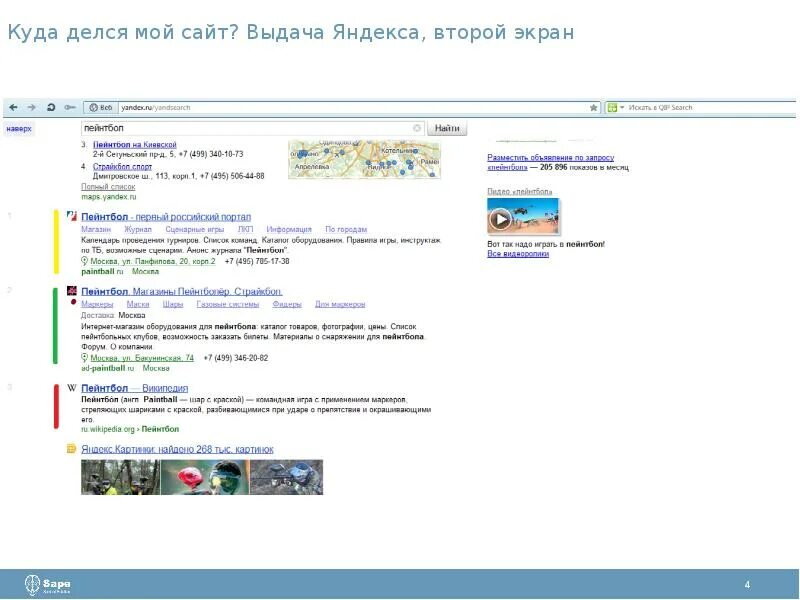Click the green 'paintball.ru' URL

(102, 272)
